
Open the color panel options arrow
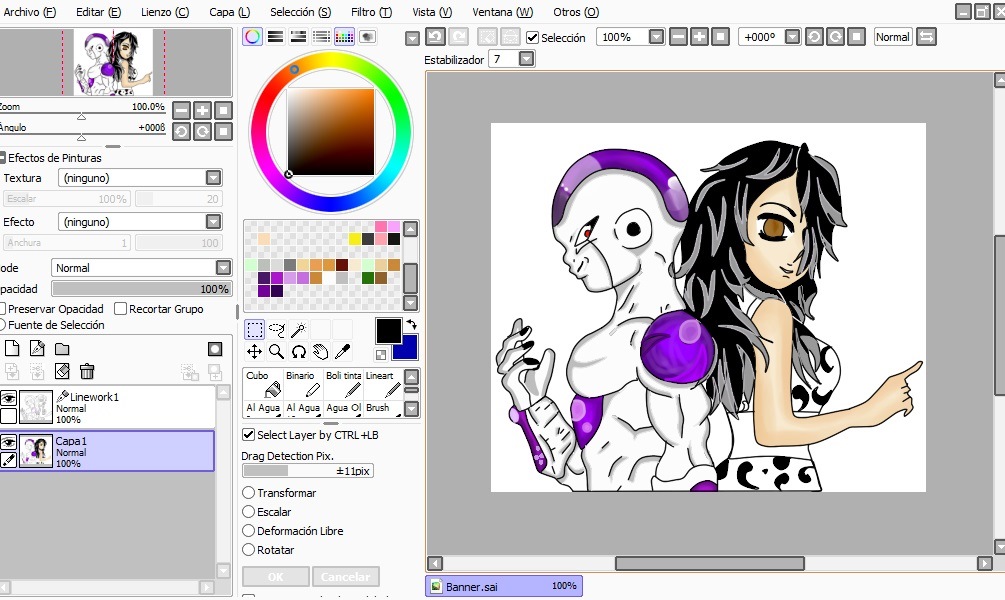pos(412,39)
